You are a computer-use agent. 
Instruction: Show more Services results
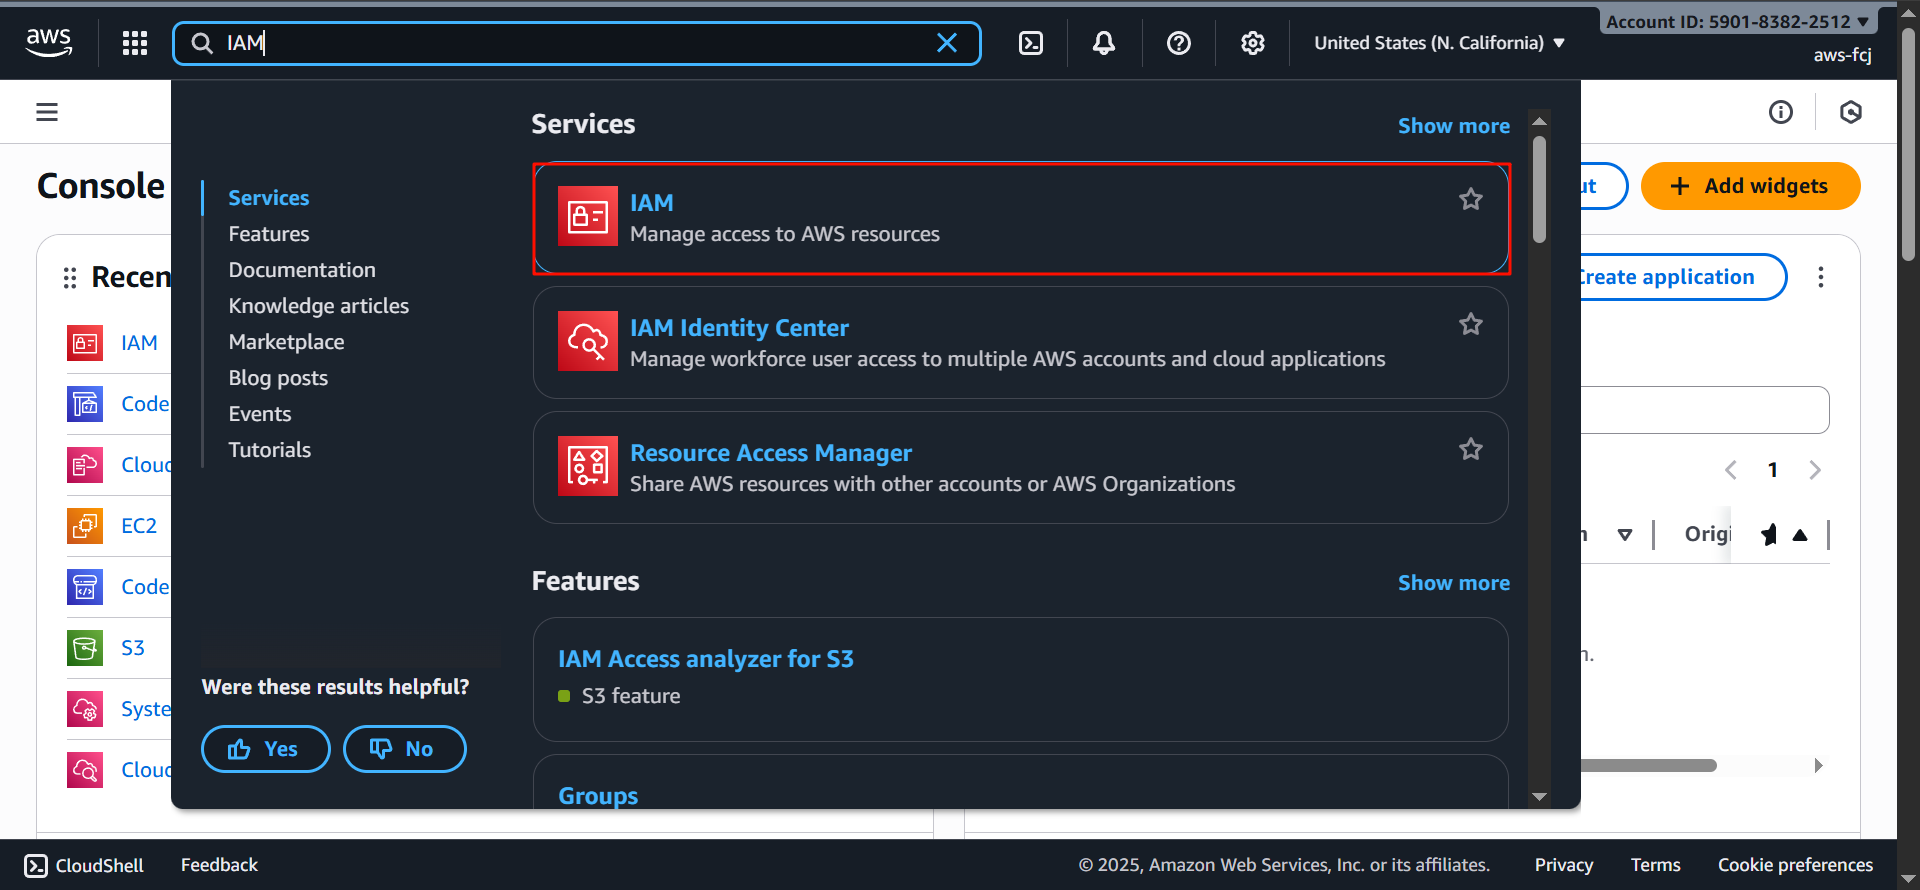(x=1453, y=126)
